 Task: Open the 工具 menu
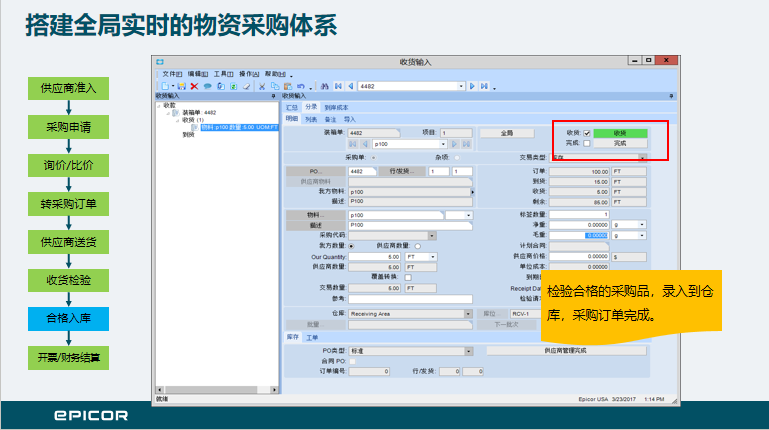(223, 74)
